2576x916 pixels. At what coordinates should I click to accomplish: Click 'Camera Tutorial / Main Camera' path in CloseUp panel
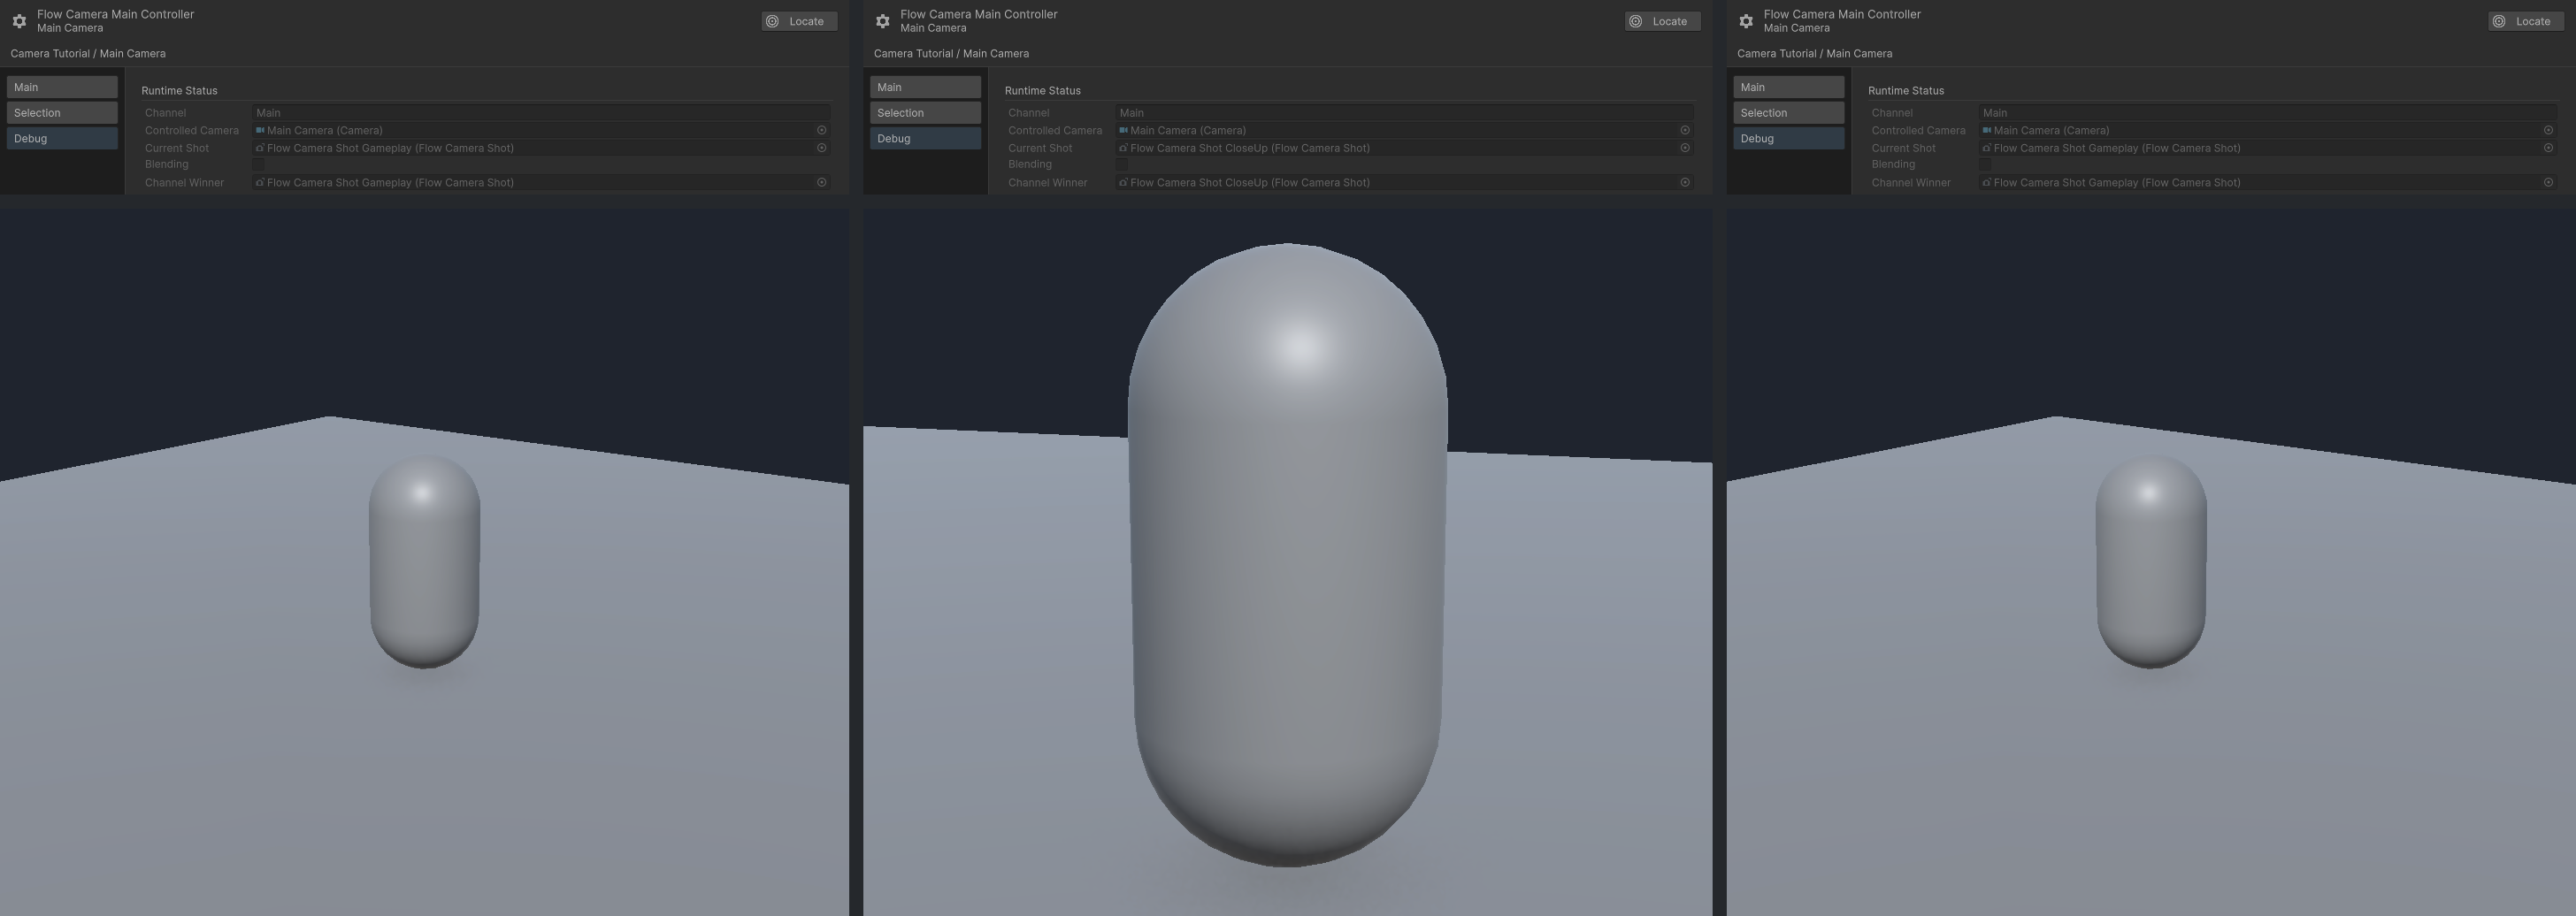click(x=951, y=54)
